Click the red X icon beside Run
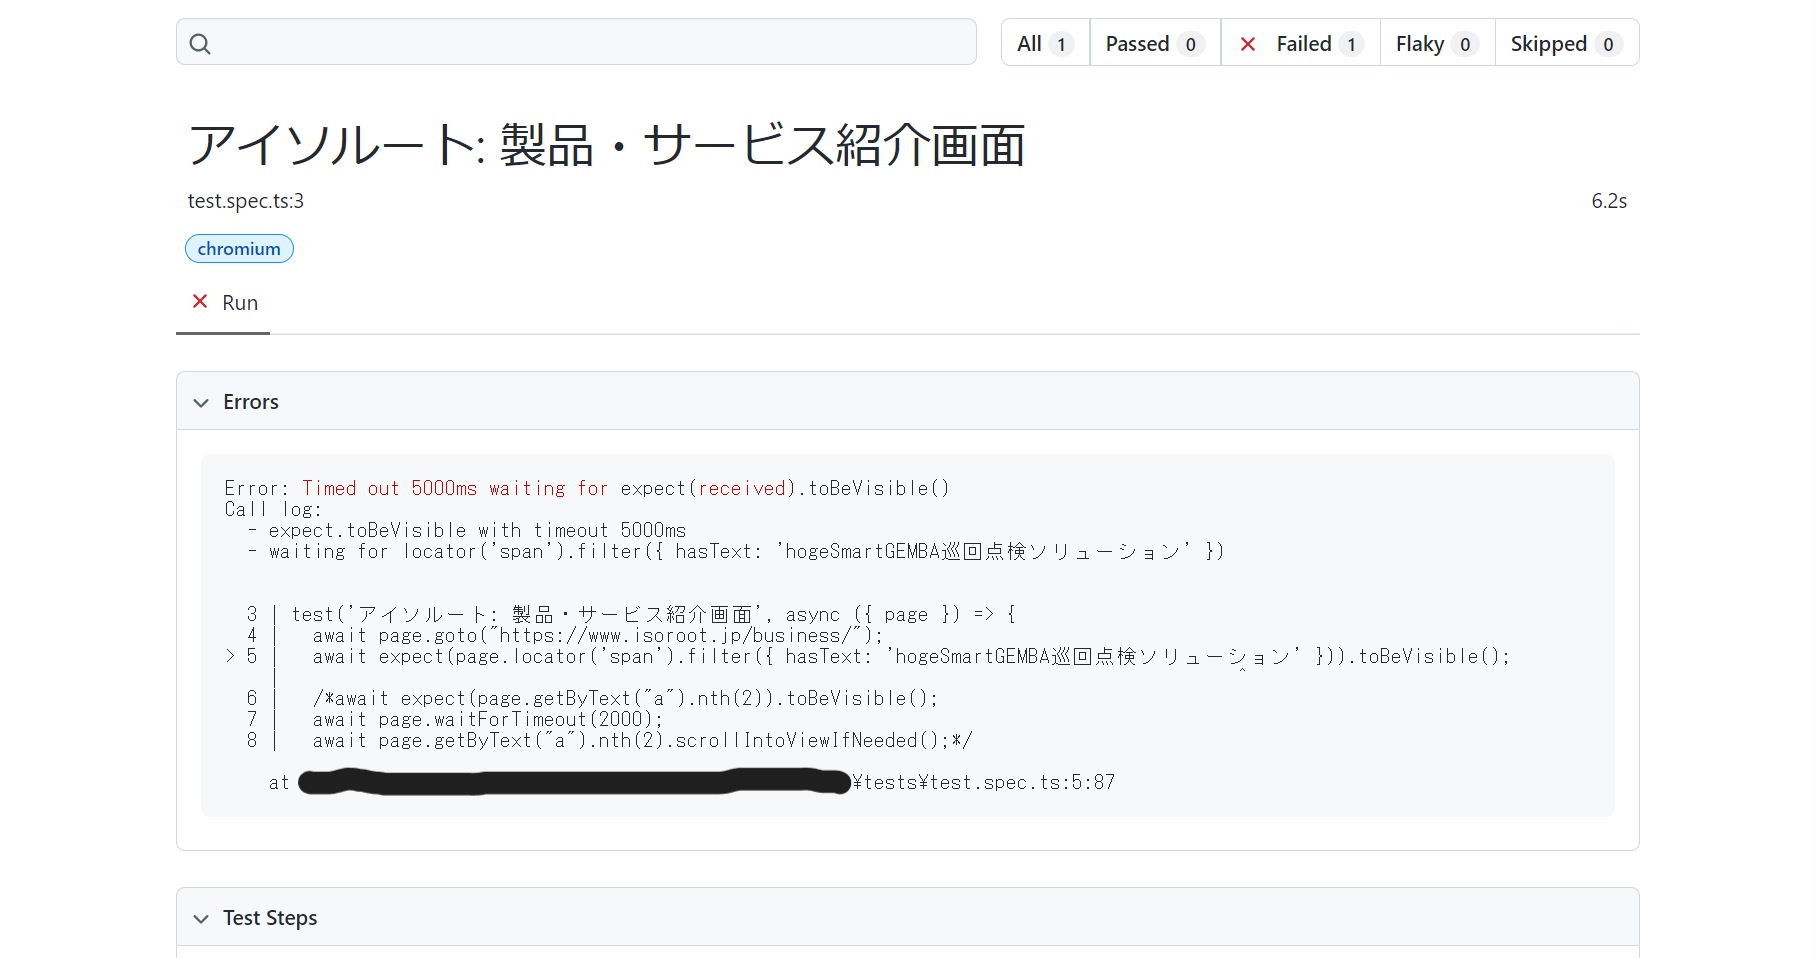1816x958 pixels. 200,302
